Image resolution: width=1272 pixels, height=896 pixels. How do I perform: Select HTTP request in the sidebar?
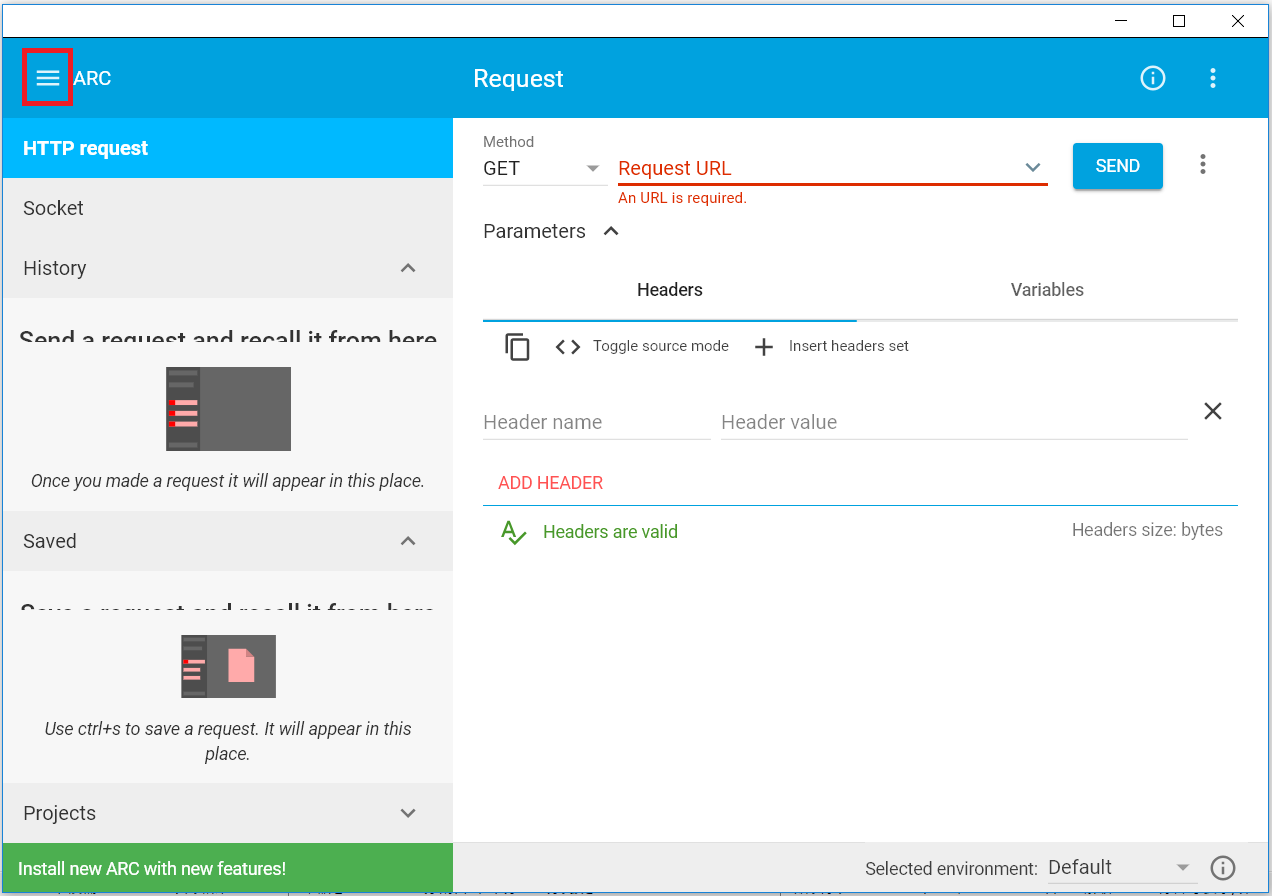228,148
